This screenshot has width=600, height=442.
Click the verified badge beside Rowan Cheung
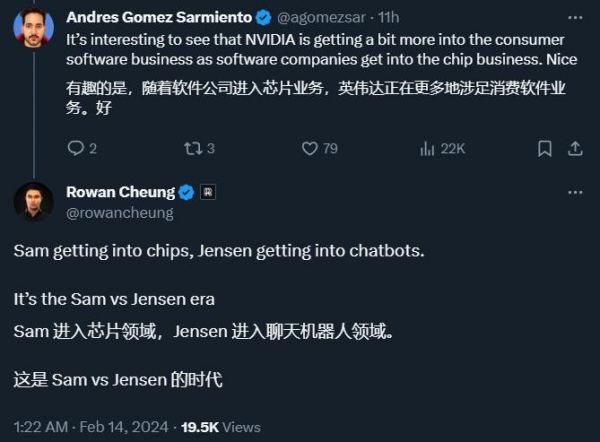(x=185, y=192)
